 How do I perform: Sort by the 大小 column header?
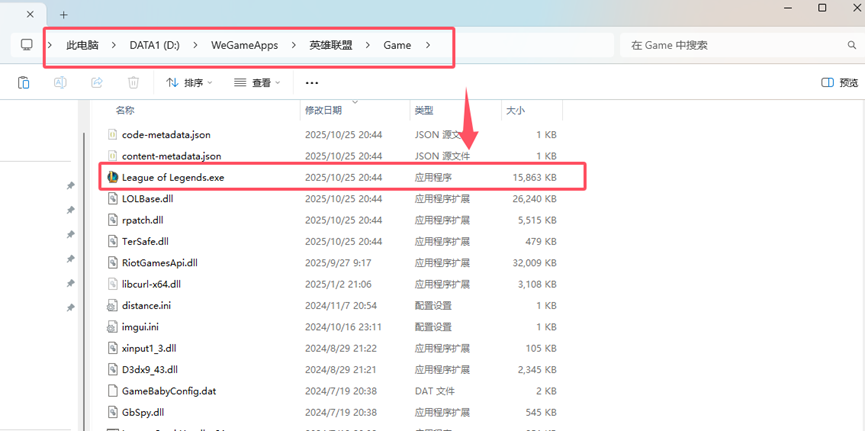(515, 110)
